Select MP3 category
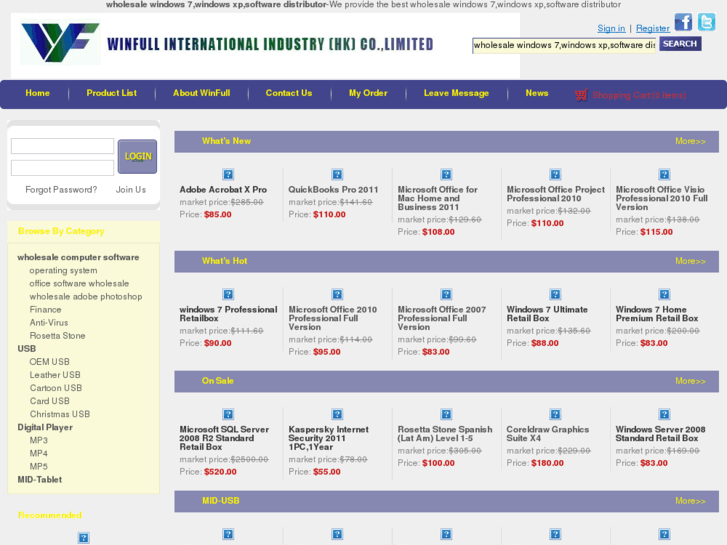 pyautogui.click(x=38, y=440)
